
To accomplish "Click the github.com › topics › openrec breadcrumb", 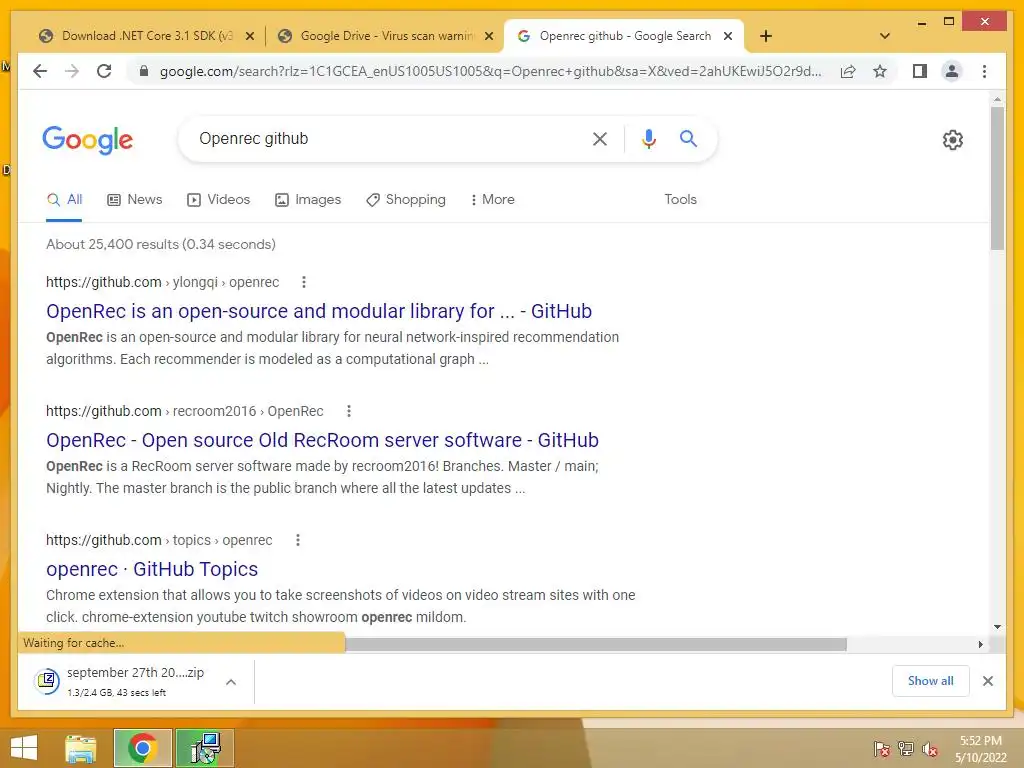I will [159, 540].
